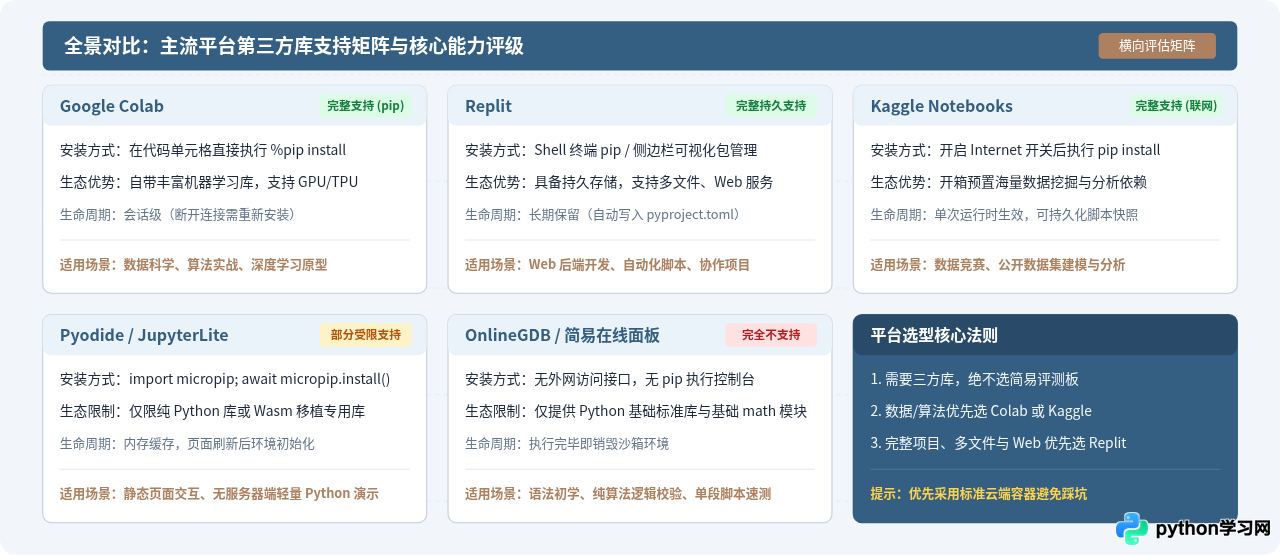
Task: Click the 全景对比 main title text
Action: (294, 46)
